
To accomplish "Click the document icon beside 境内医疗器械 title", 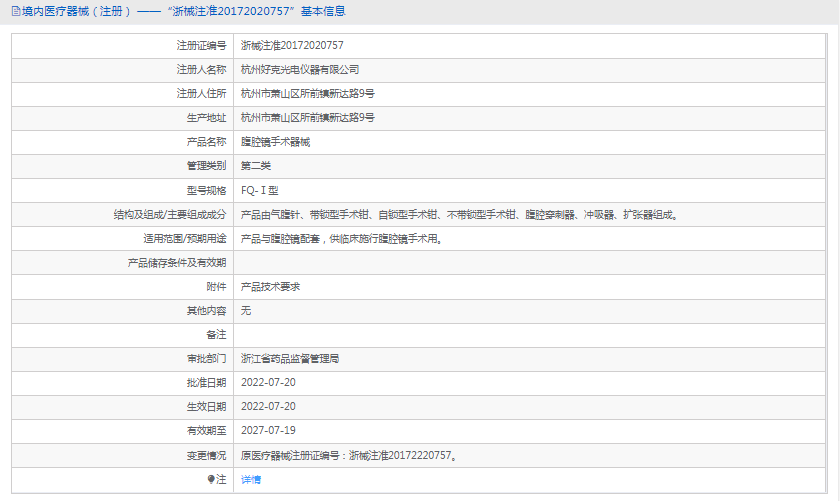I will tap(16, 11).
